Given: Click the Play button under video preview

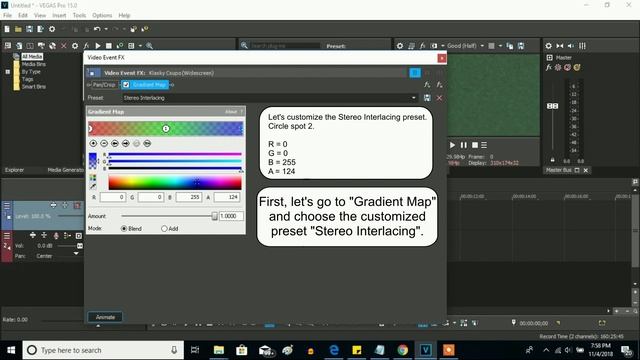Looking at the screenshot, I should point(452,145).
